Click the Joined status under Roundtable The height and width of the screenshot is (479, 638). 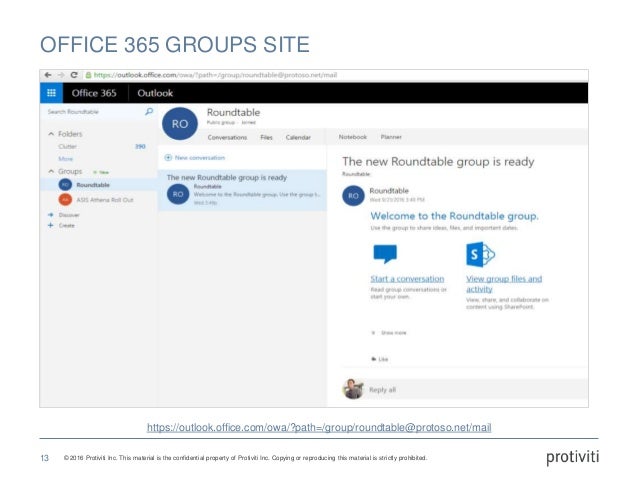click(248, 122)
